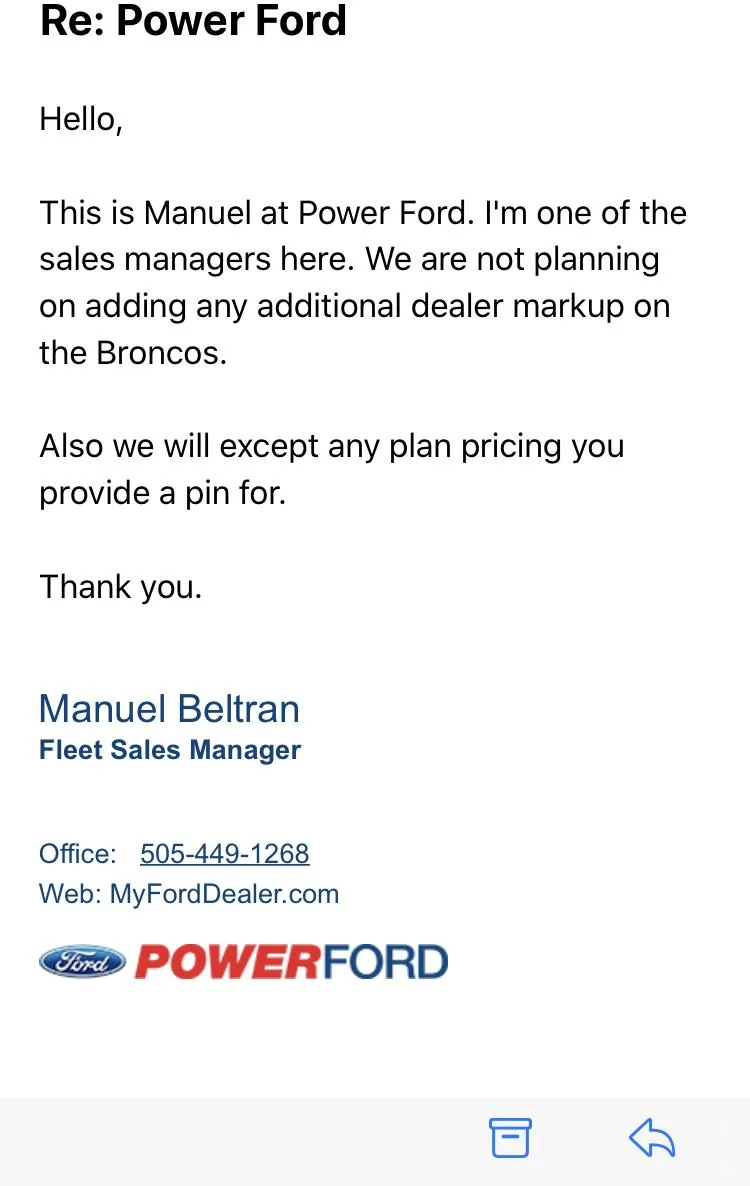
Task: Tap the Office label in signature
Action: point(78,853)
